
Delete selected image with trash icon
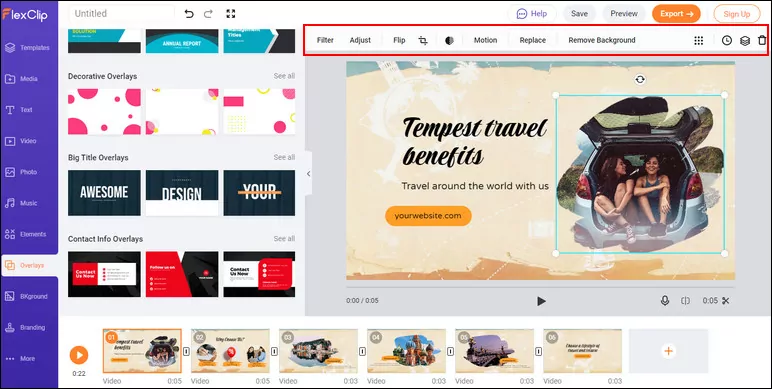coord(762,40)
